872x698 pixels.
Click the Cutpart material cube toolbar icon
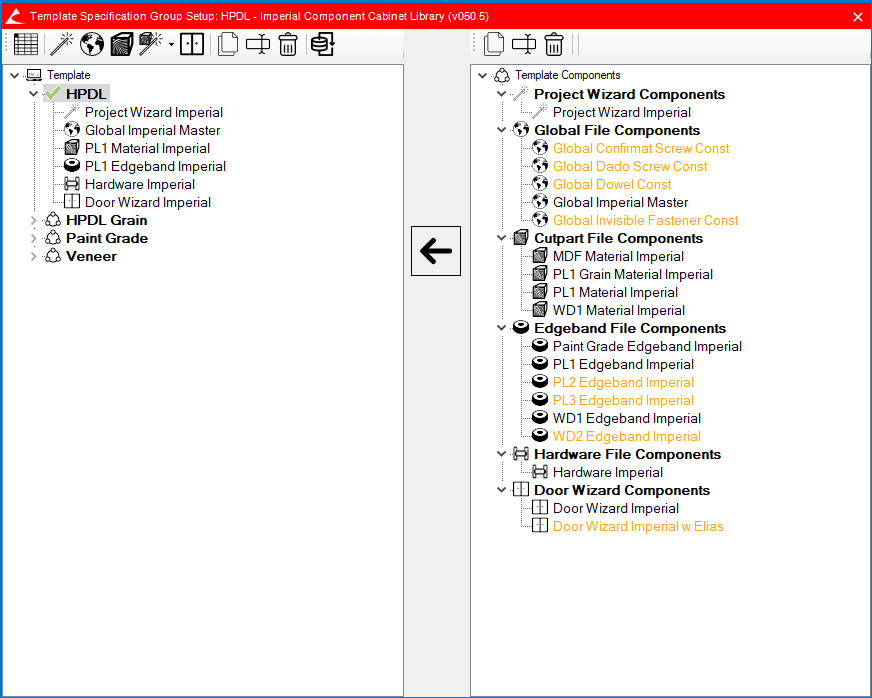click(122, 44)
